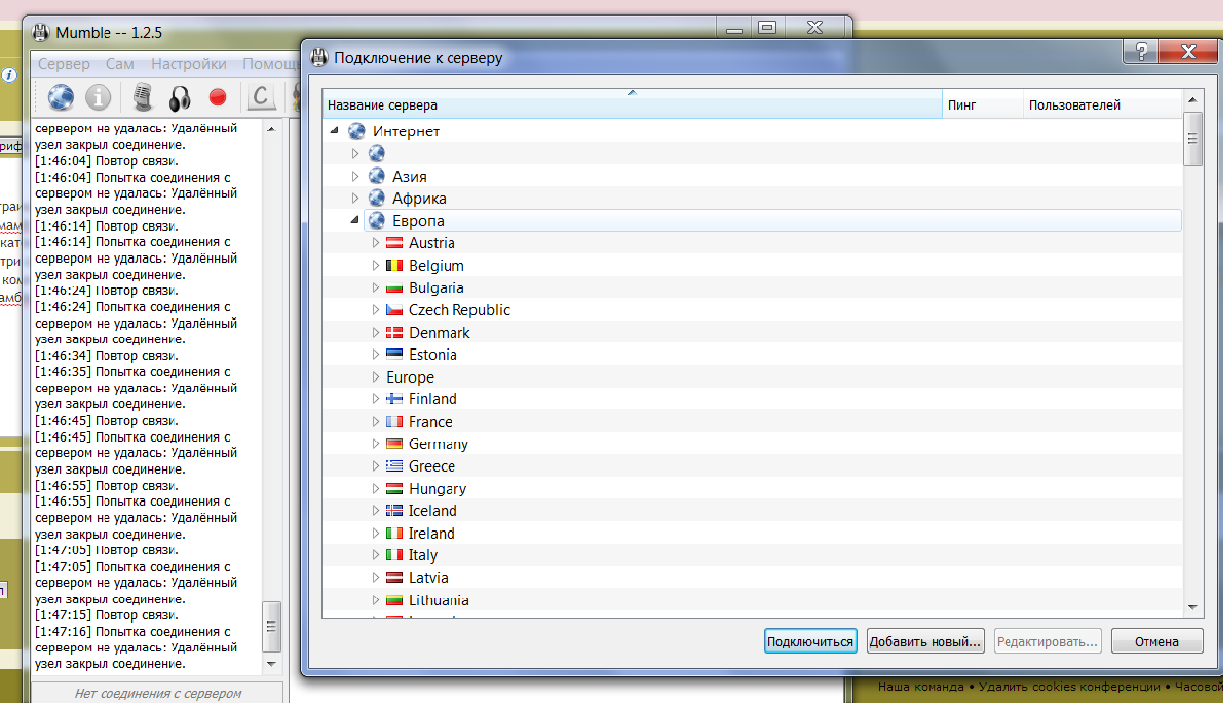The width and height of the screenshot is (1223, 703).
Task: Click the Добавить новый button
Action: click(x=925, y=642)
